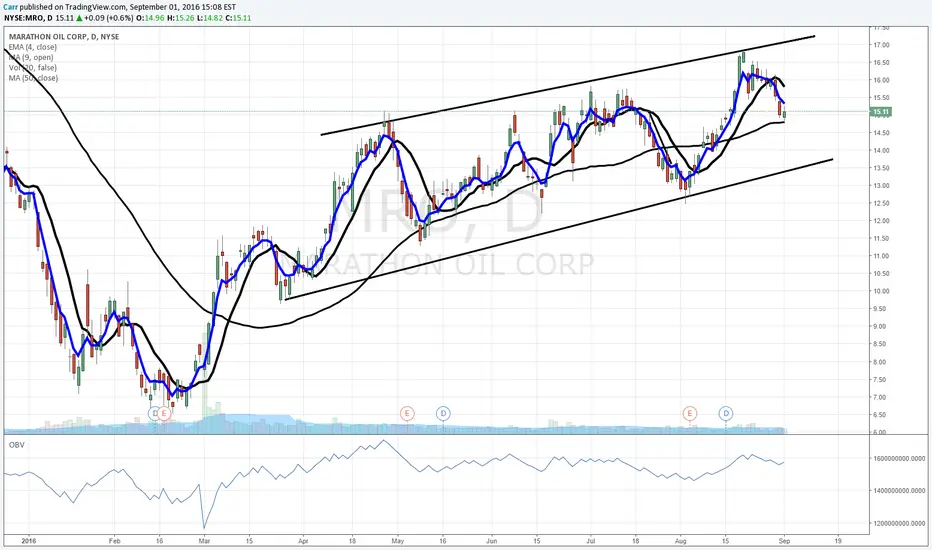
Task: Click the 1600000000.0000 OBV axis label
Action: click(899, 458)
